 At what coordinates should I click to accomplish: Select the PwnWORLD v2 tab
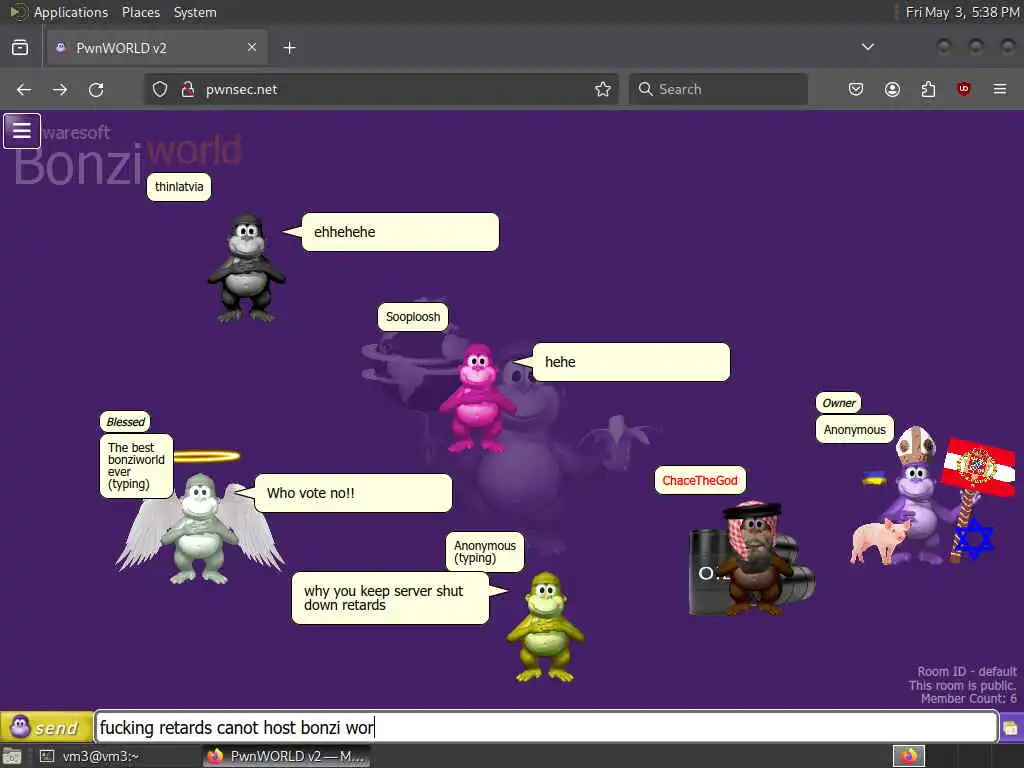point(157,48)
